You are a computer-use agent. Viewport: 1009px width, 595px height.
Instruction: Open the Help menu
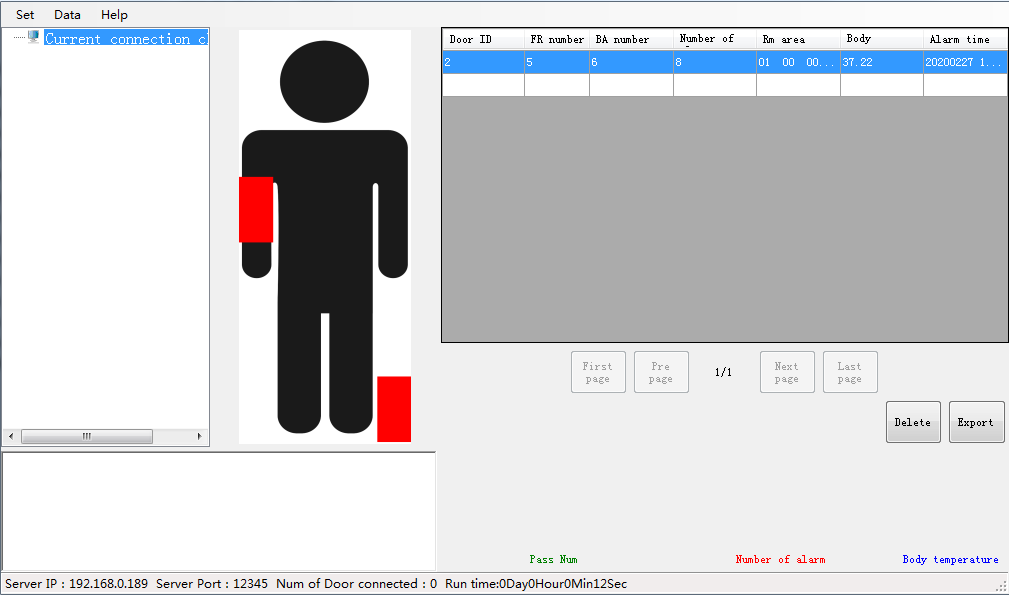coord(115,15)
